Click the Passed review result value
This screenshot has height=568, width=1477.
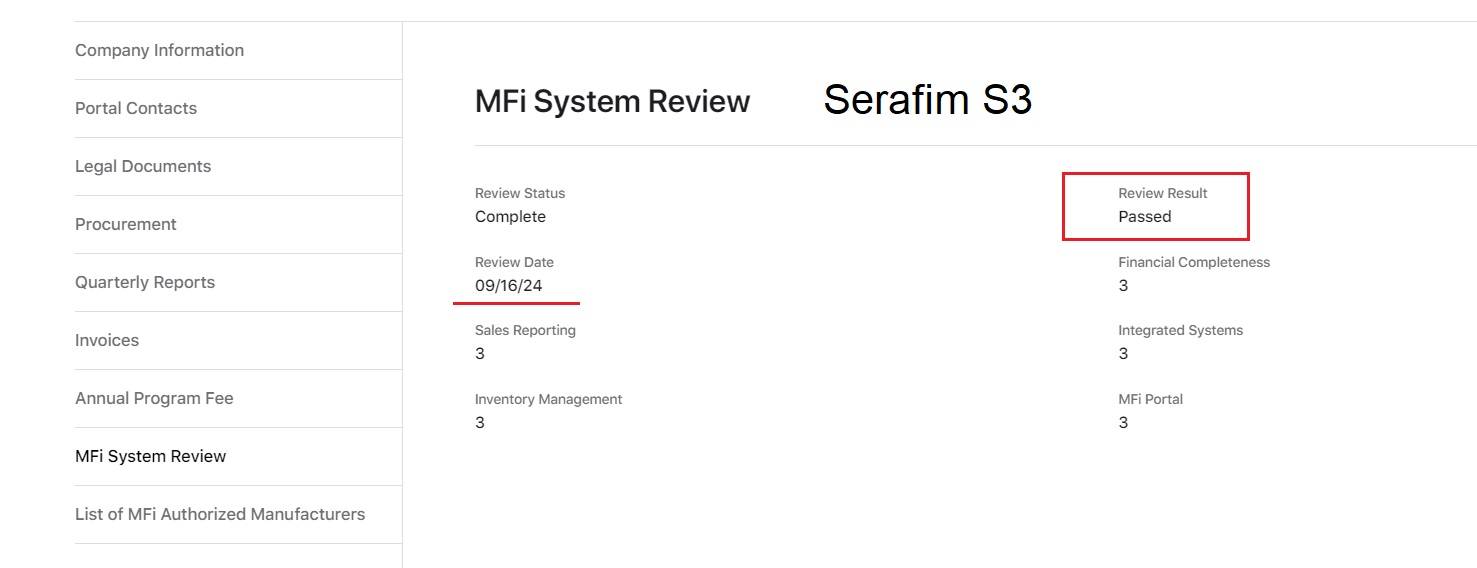pyautogui.click(x=1144, y=217)
